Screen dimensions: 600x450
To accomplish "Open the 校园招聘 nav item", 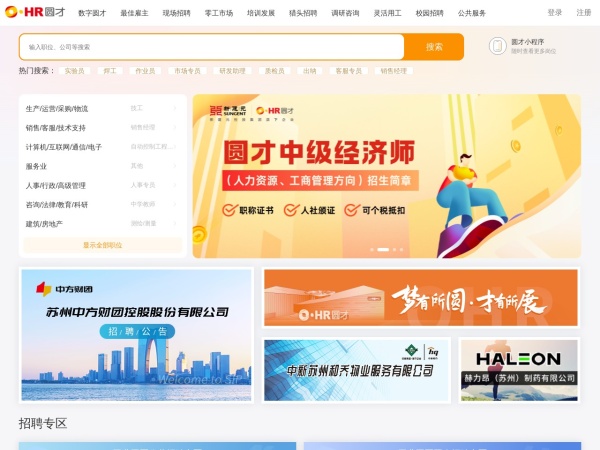I will coord(430,13).
